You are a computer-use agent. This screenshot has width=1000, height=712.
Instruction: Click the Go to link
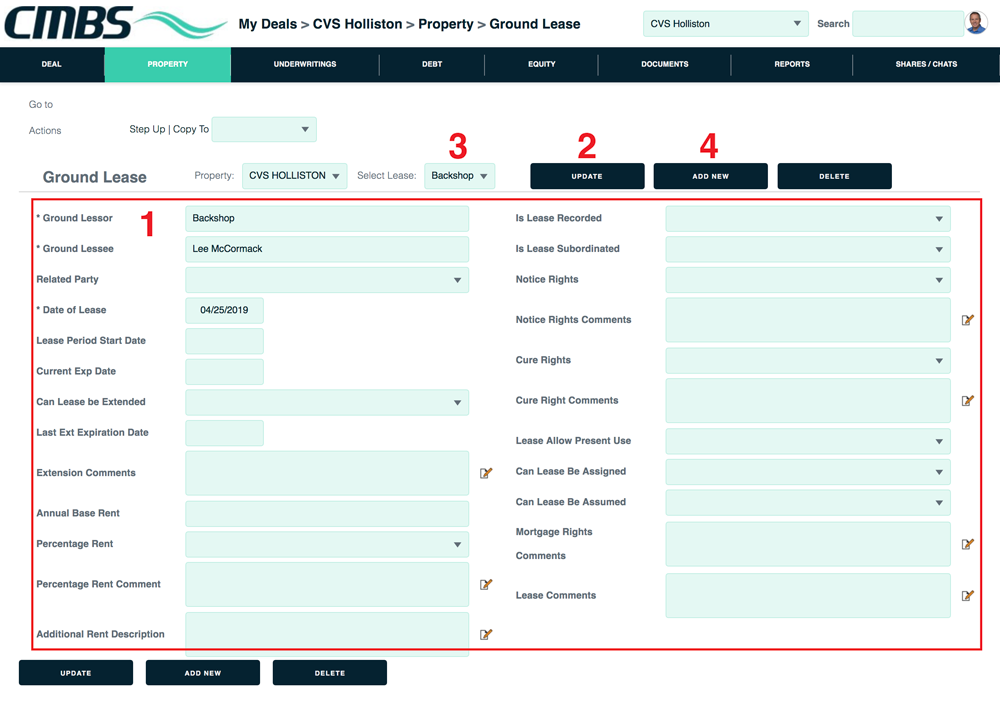coord(41,105)
